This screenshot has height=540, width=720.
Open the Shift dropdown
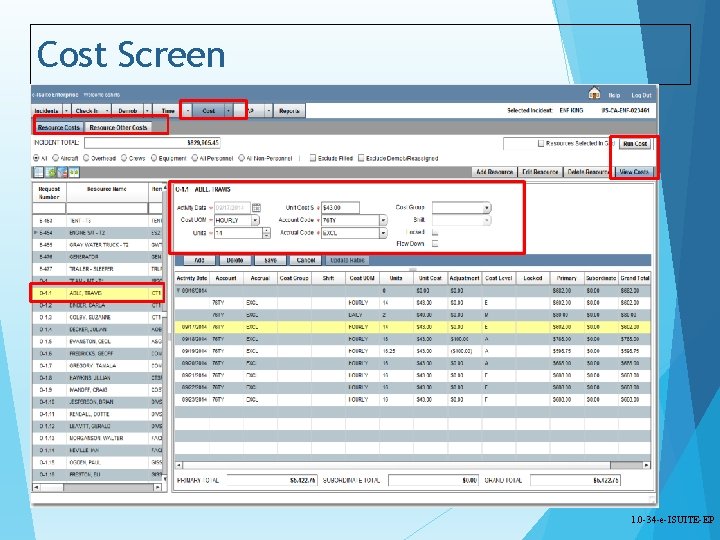click(x=486, y=220)
